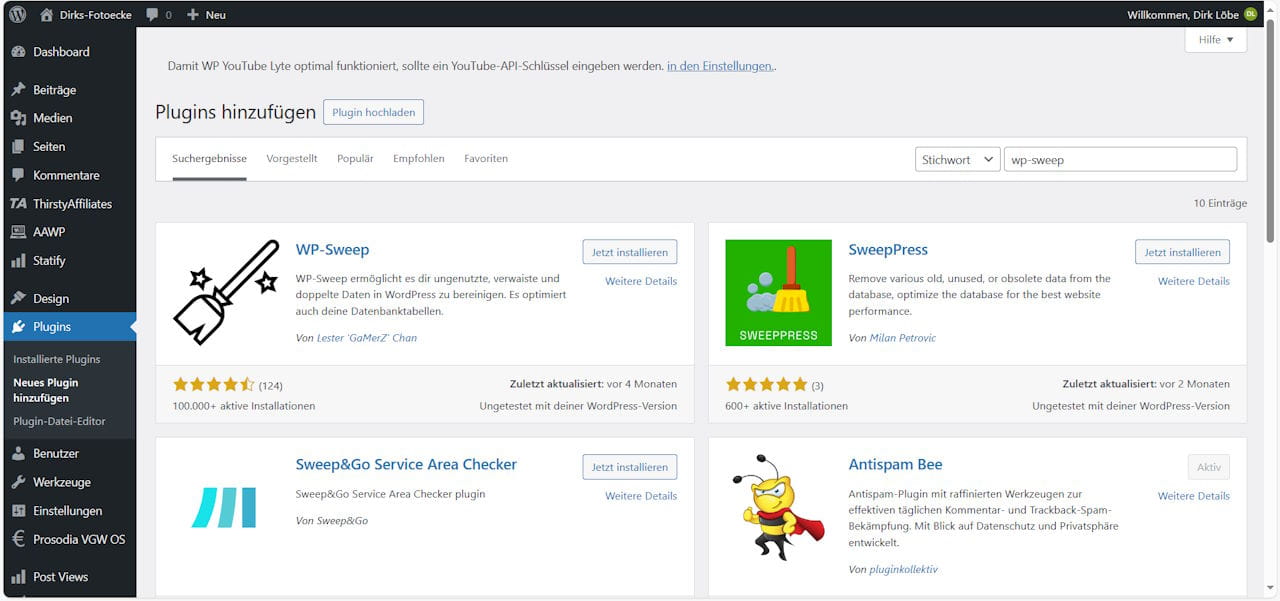This screenshot has height=601, width=1280.
Task: Switch to Empfohlen tab
Action: [x=419, y=159]
